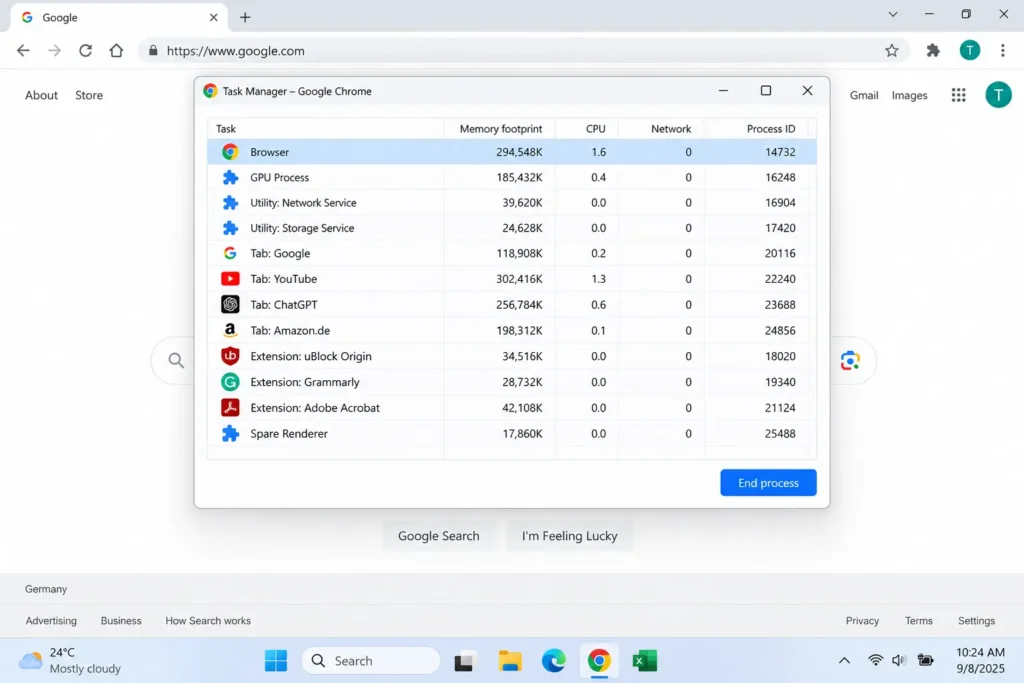Open the Gmail link
This screenshot has width=1024, height=683.
coord(863,95)
